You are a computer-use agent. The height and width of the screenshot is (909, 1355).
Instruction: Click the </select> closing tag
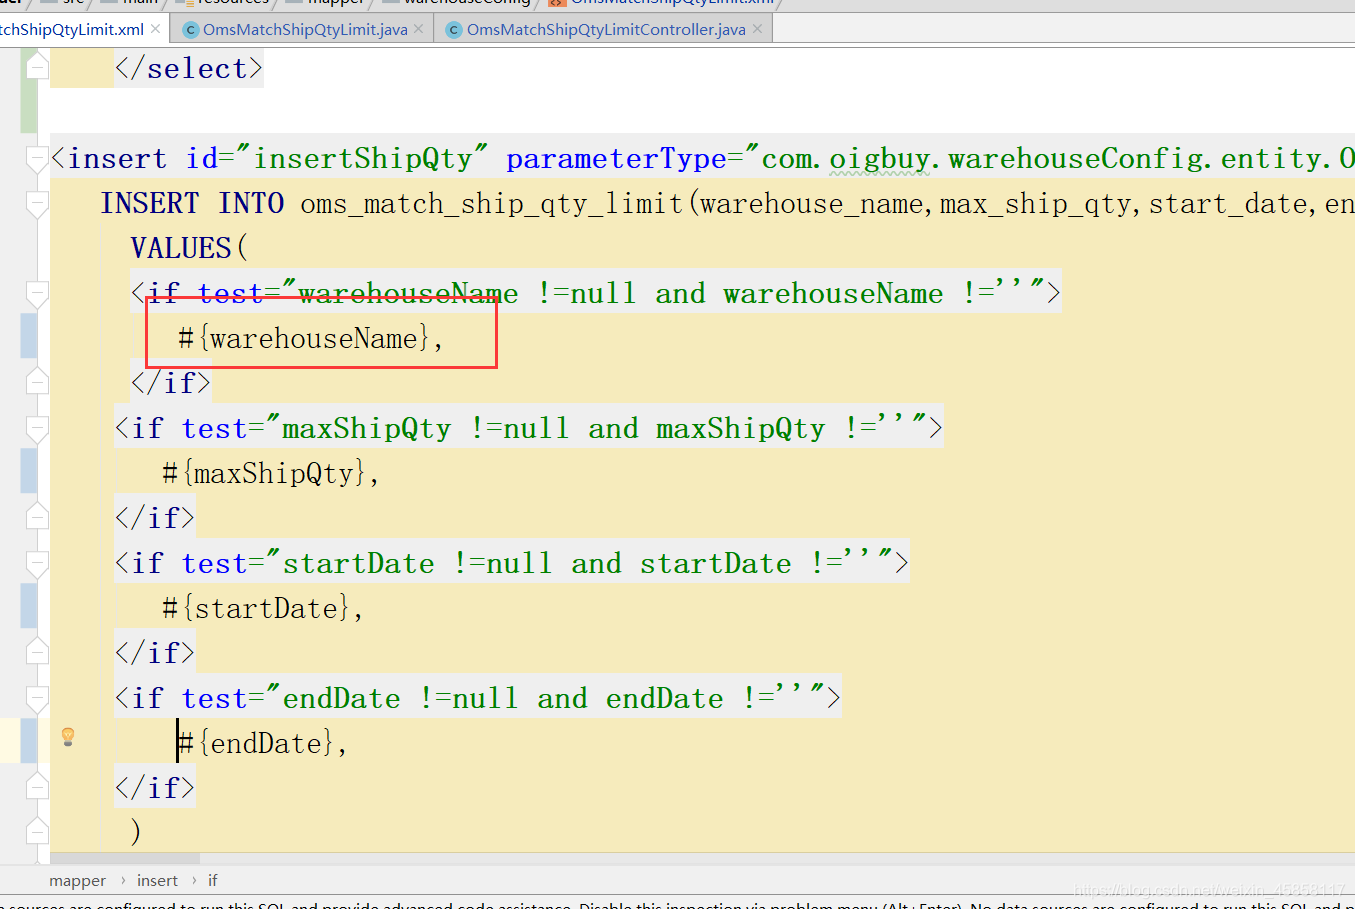pos(188,68)
